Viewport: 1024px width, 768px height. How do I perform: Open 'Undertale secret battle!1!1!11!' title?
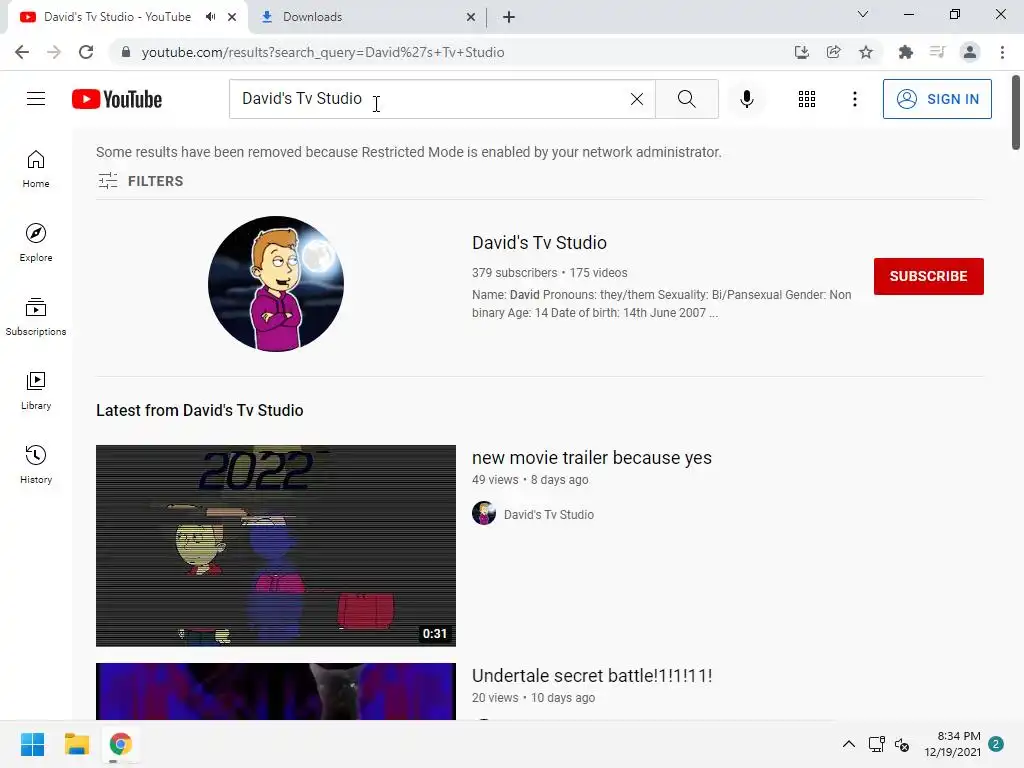592,676
